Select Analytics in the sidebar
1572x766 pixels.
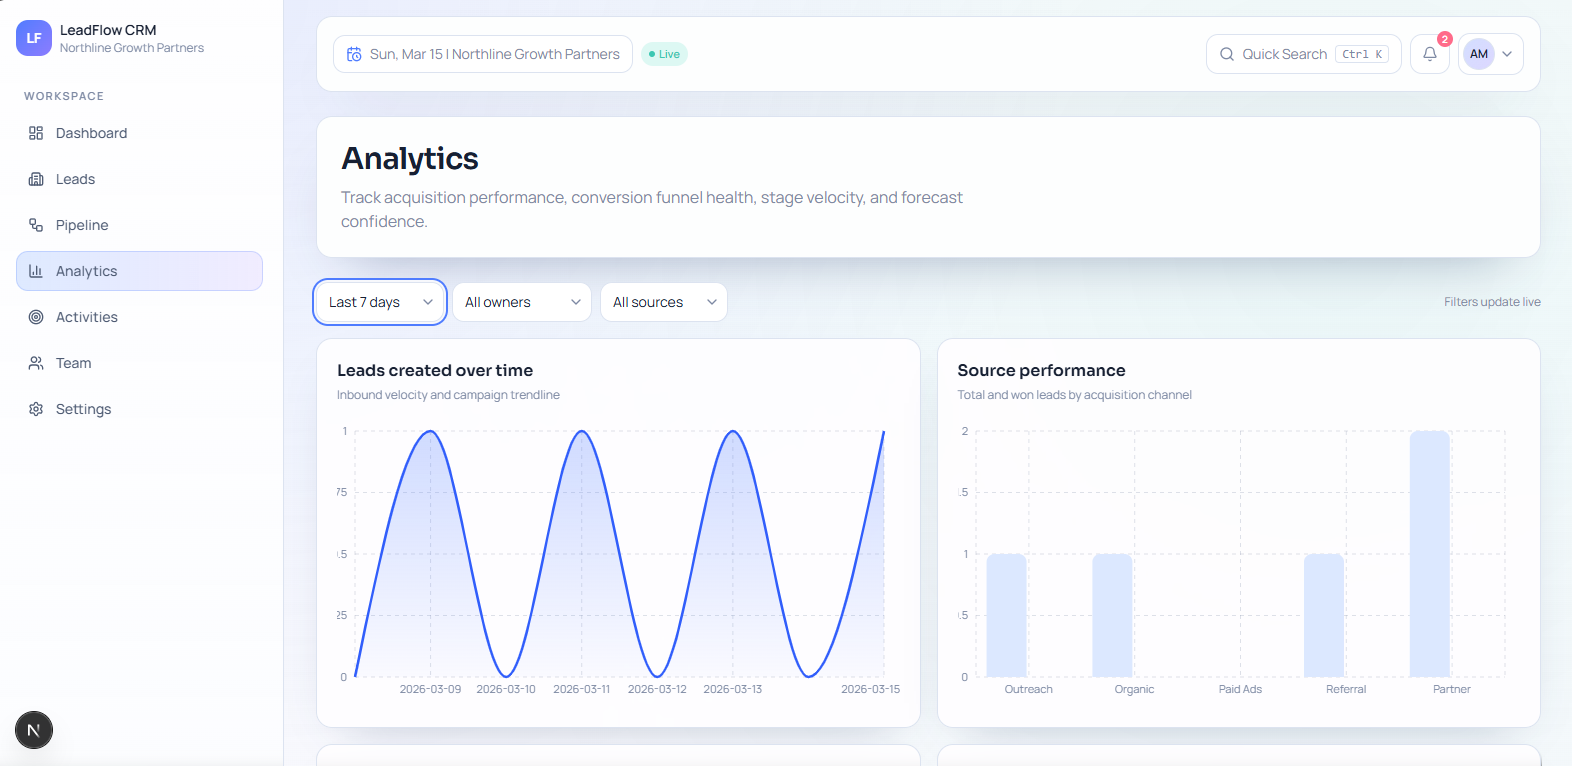[139, 271]
